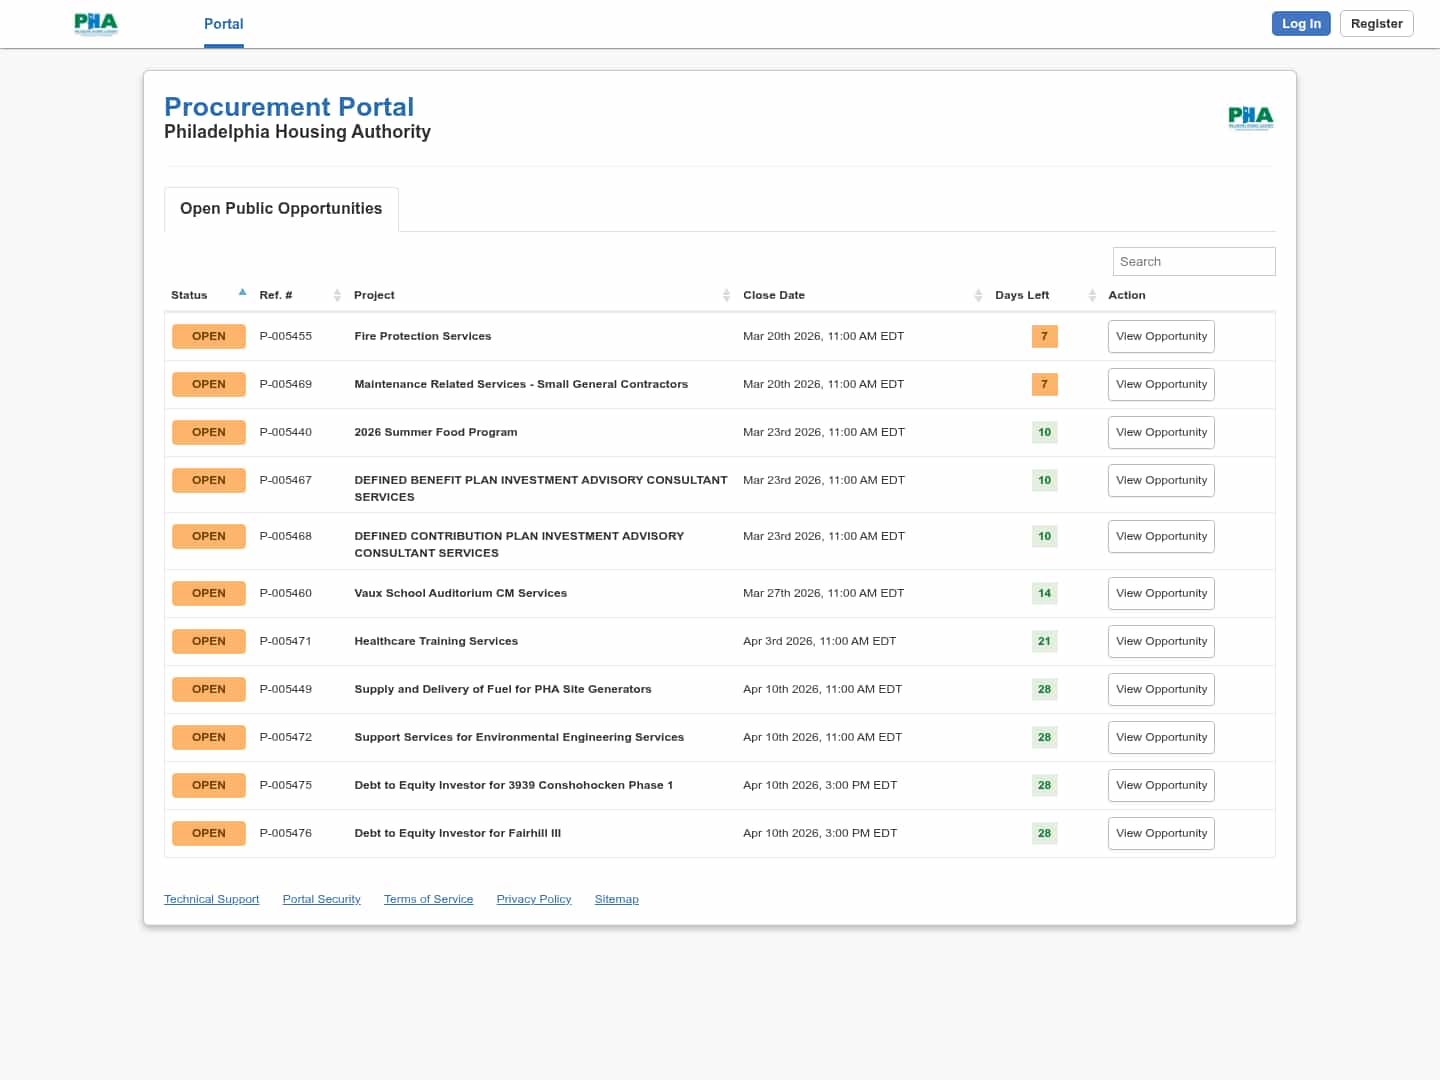Select the Open Public Opportunities tab
This screenshot has width=1440, height=1080.
[x=281, y=209]
